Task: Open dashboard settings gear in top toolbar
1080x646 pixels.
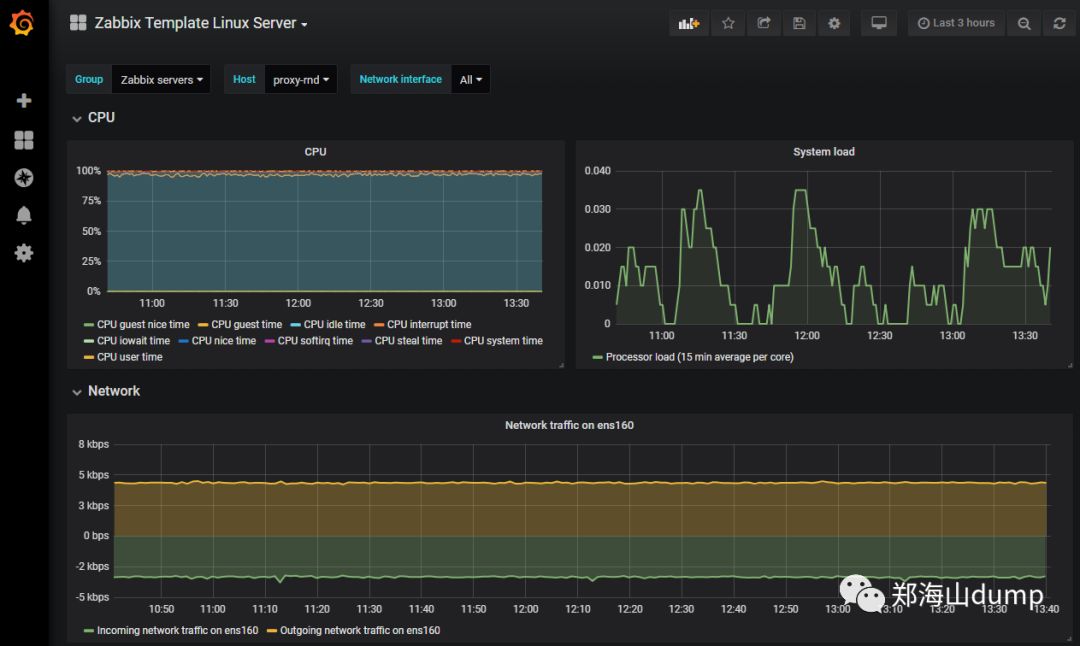Action: pos(834,23)
